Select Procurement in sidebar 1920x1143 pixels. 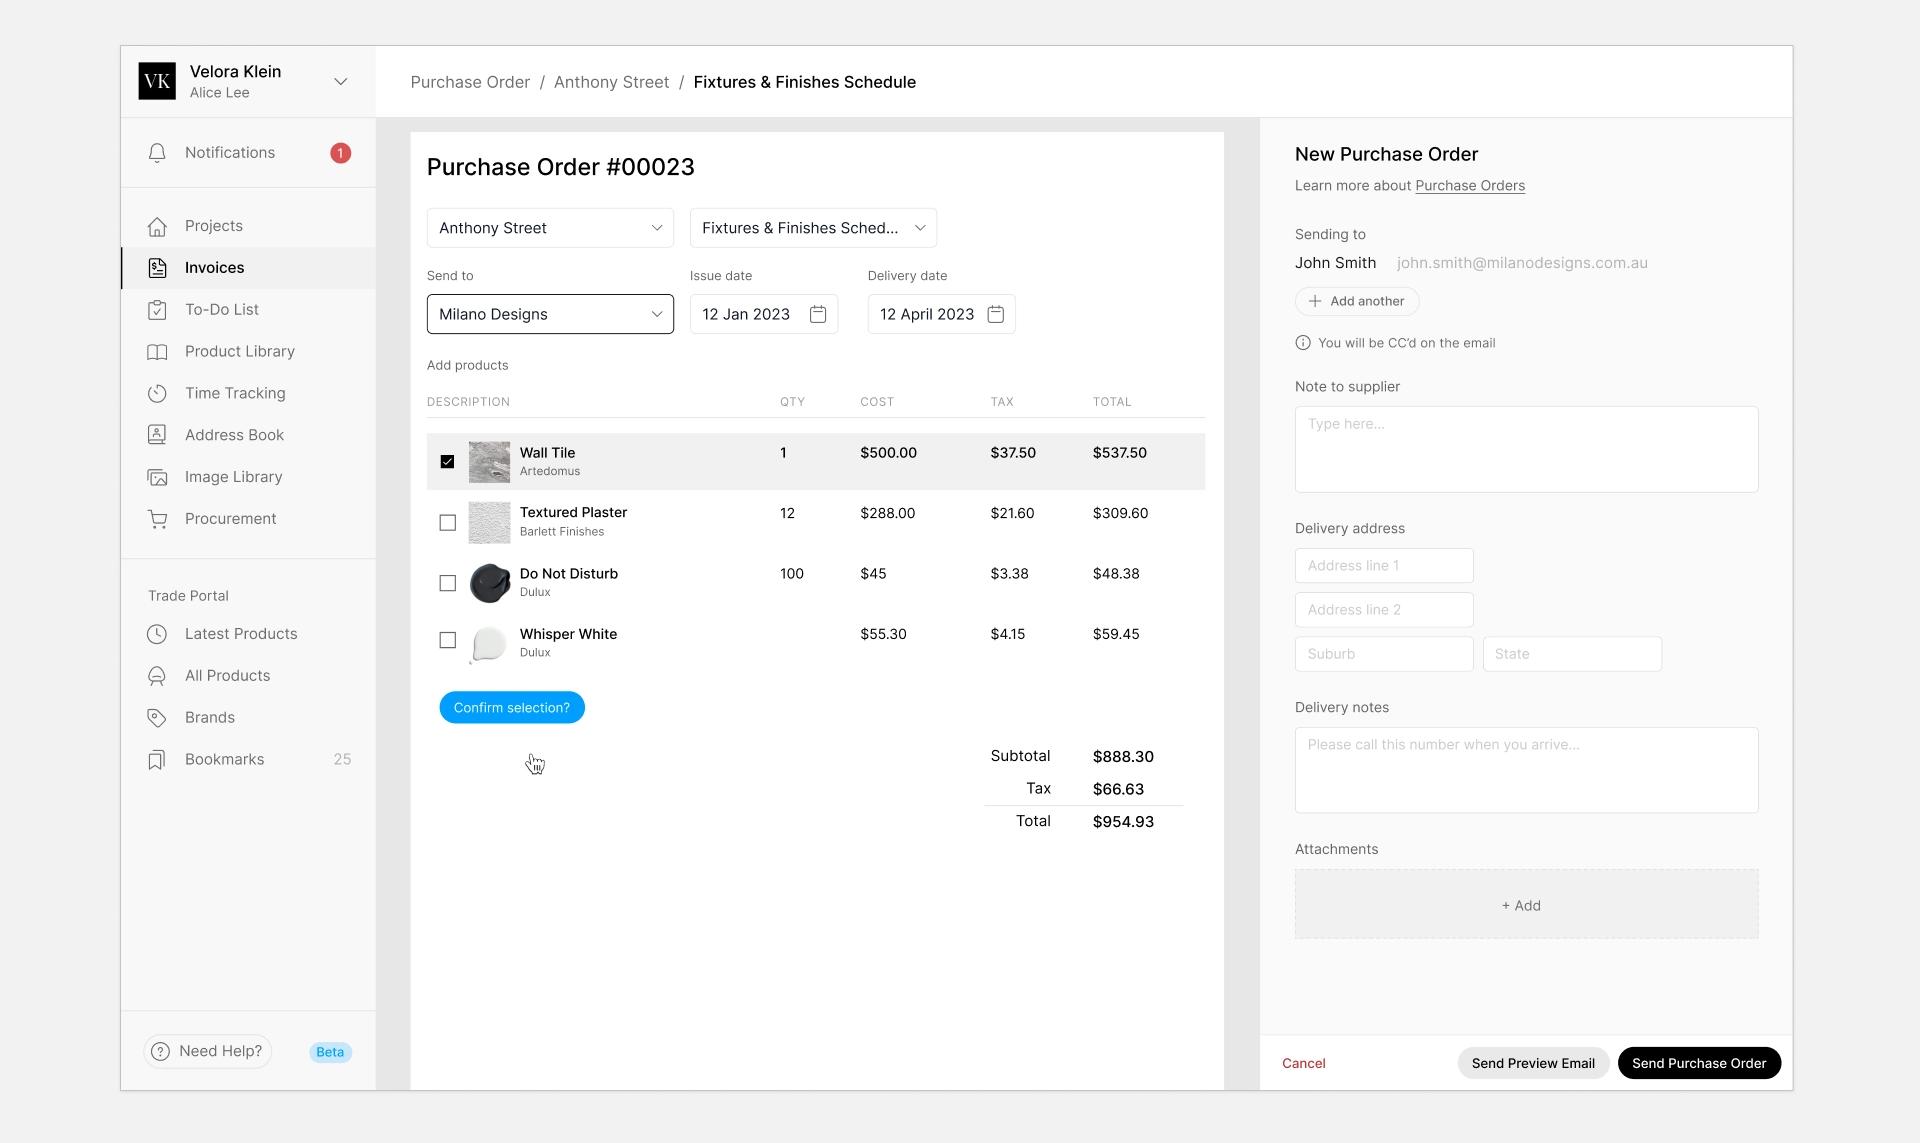(x=248, y=519)
